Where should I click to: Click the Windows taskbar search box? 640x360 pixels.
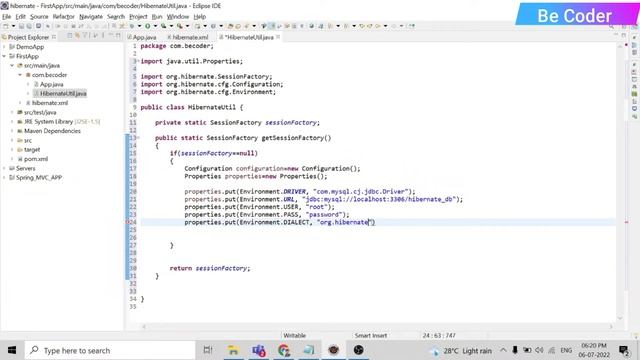tap(110, 350)
